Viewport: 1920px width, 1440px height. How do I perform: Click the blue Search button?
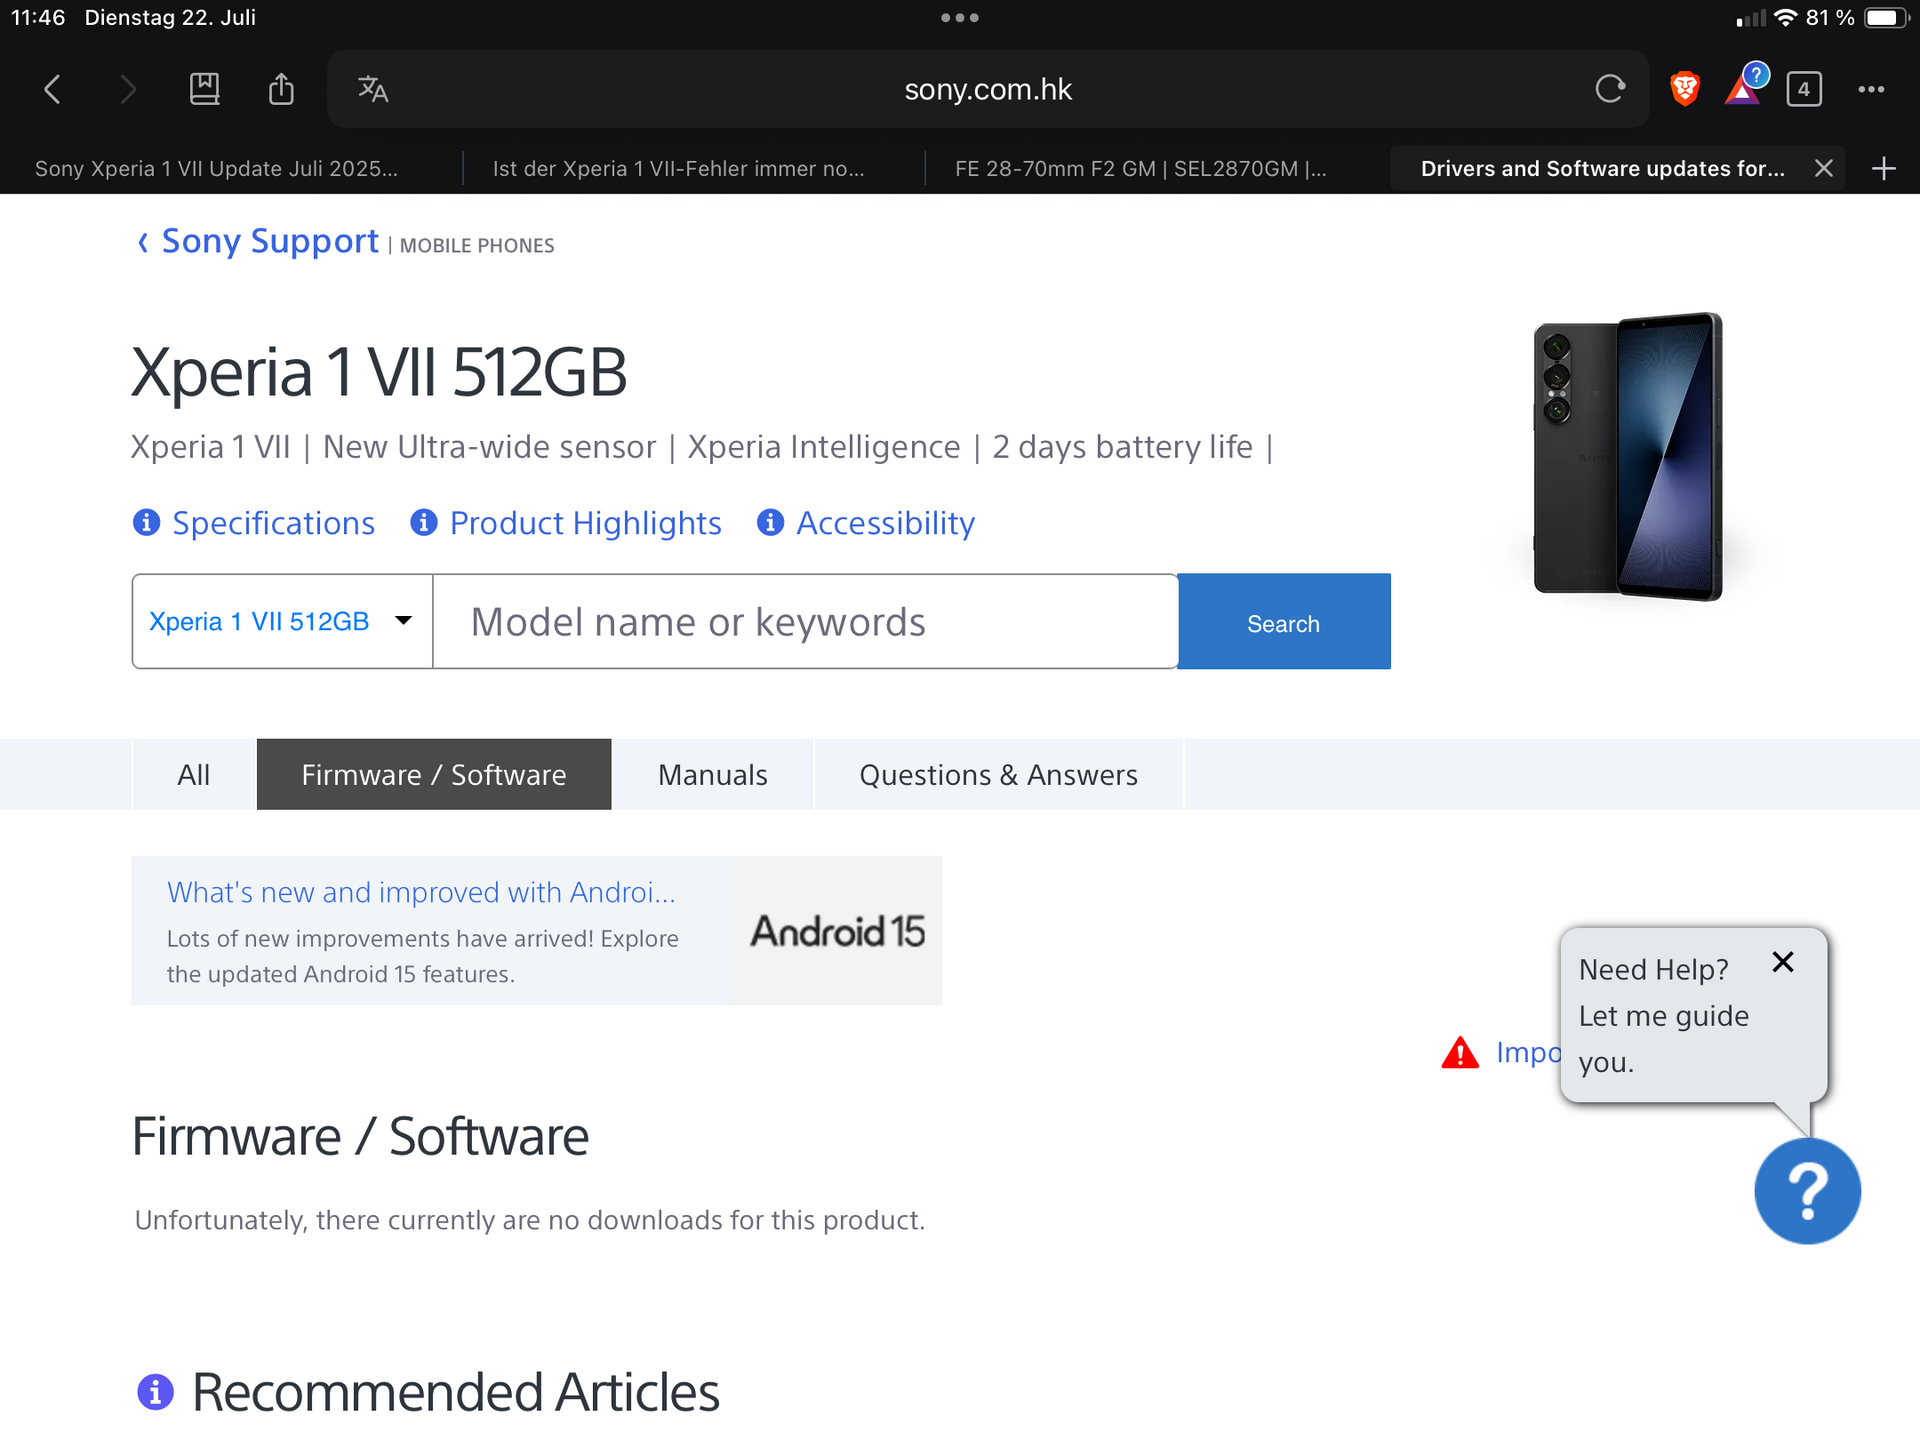point(1284,621)
